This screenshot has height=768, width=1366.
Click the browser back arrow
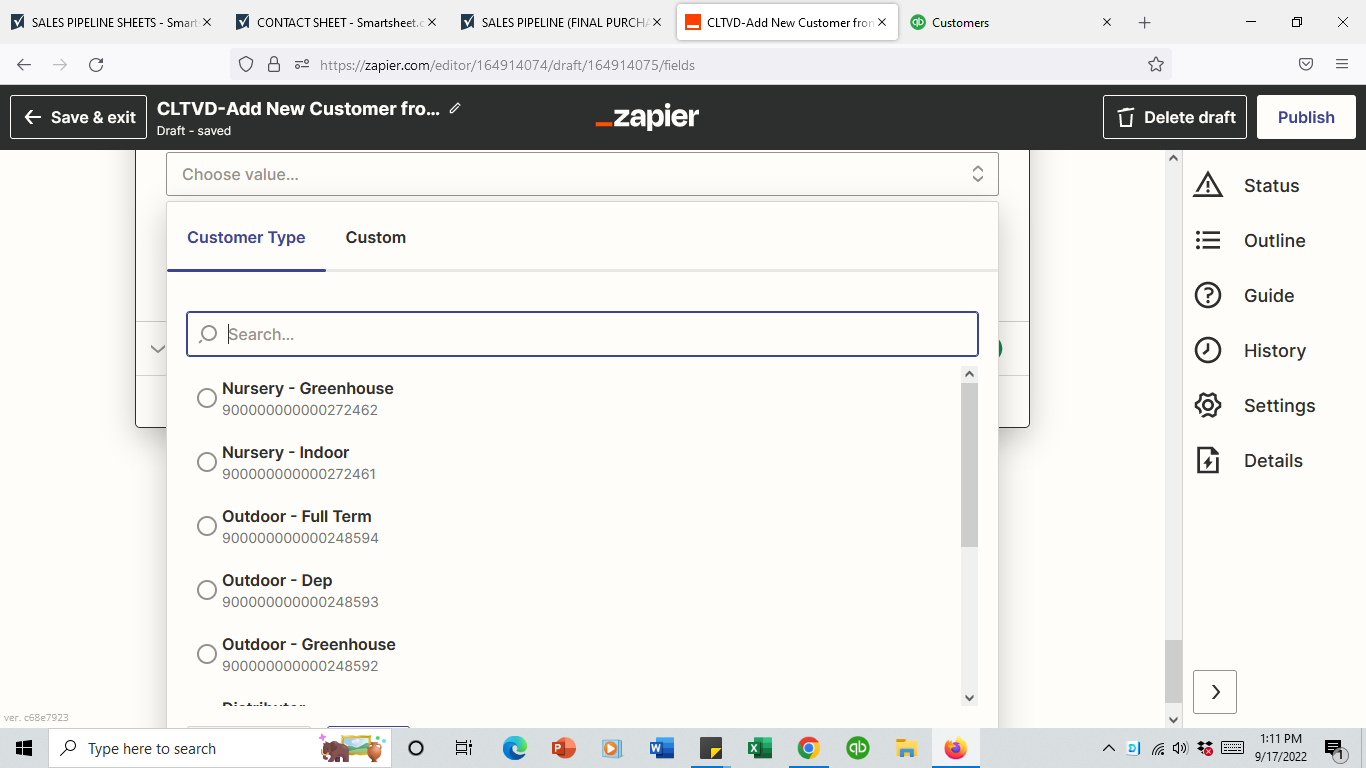coord(24,64)
